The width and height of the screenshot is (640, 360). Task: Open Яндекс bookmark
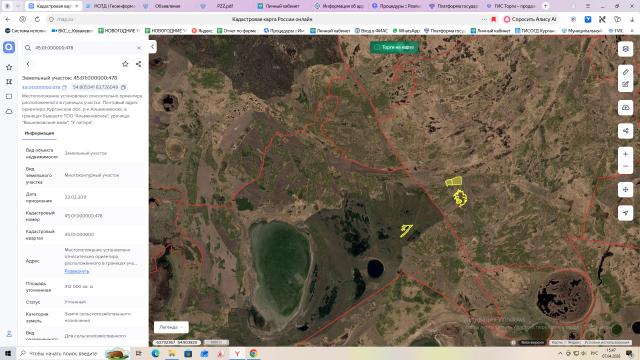coord(202,31)
